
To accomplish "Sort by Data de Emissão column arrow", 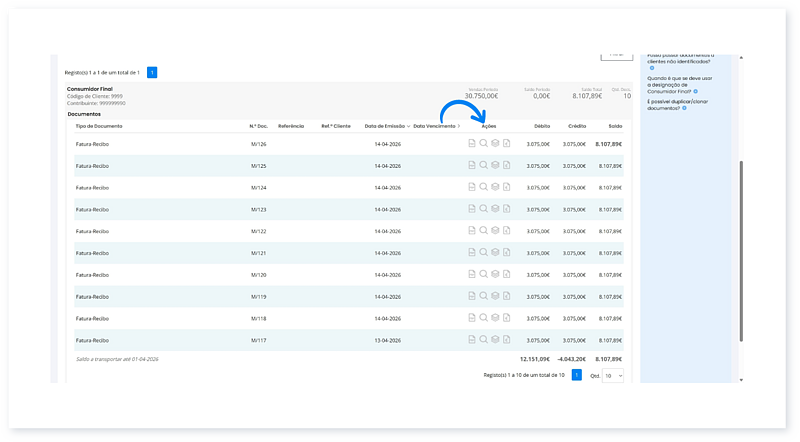I will [408, 126].
